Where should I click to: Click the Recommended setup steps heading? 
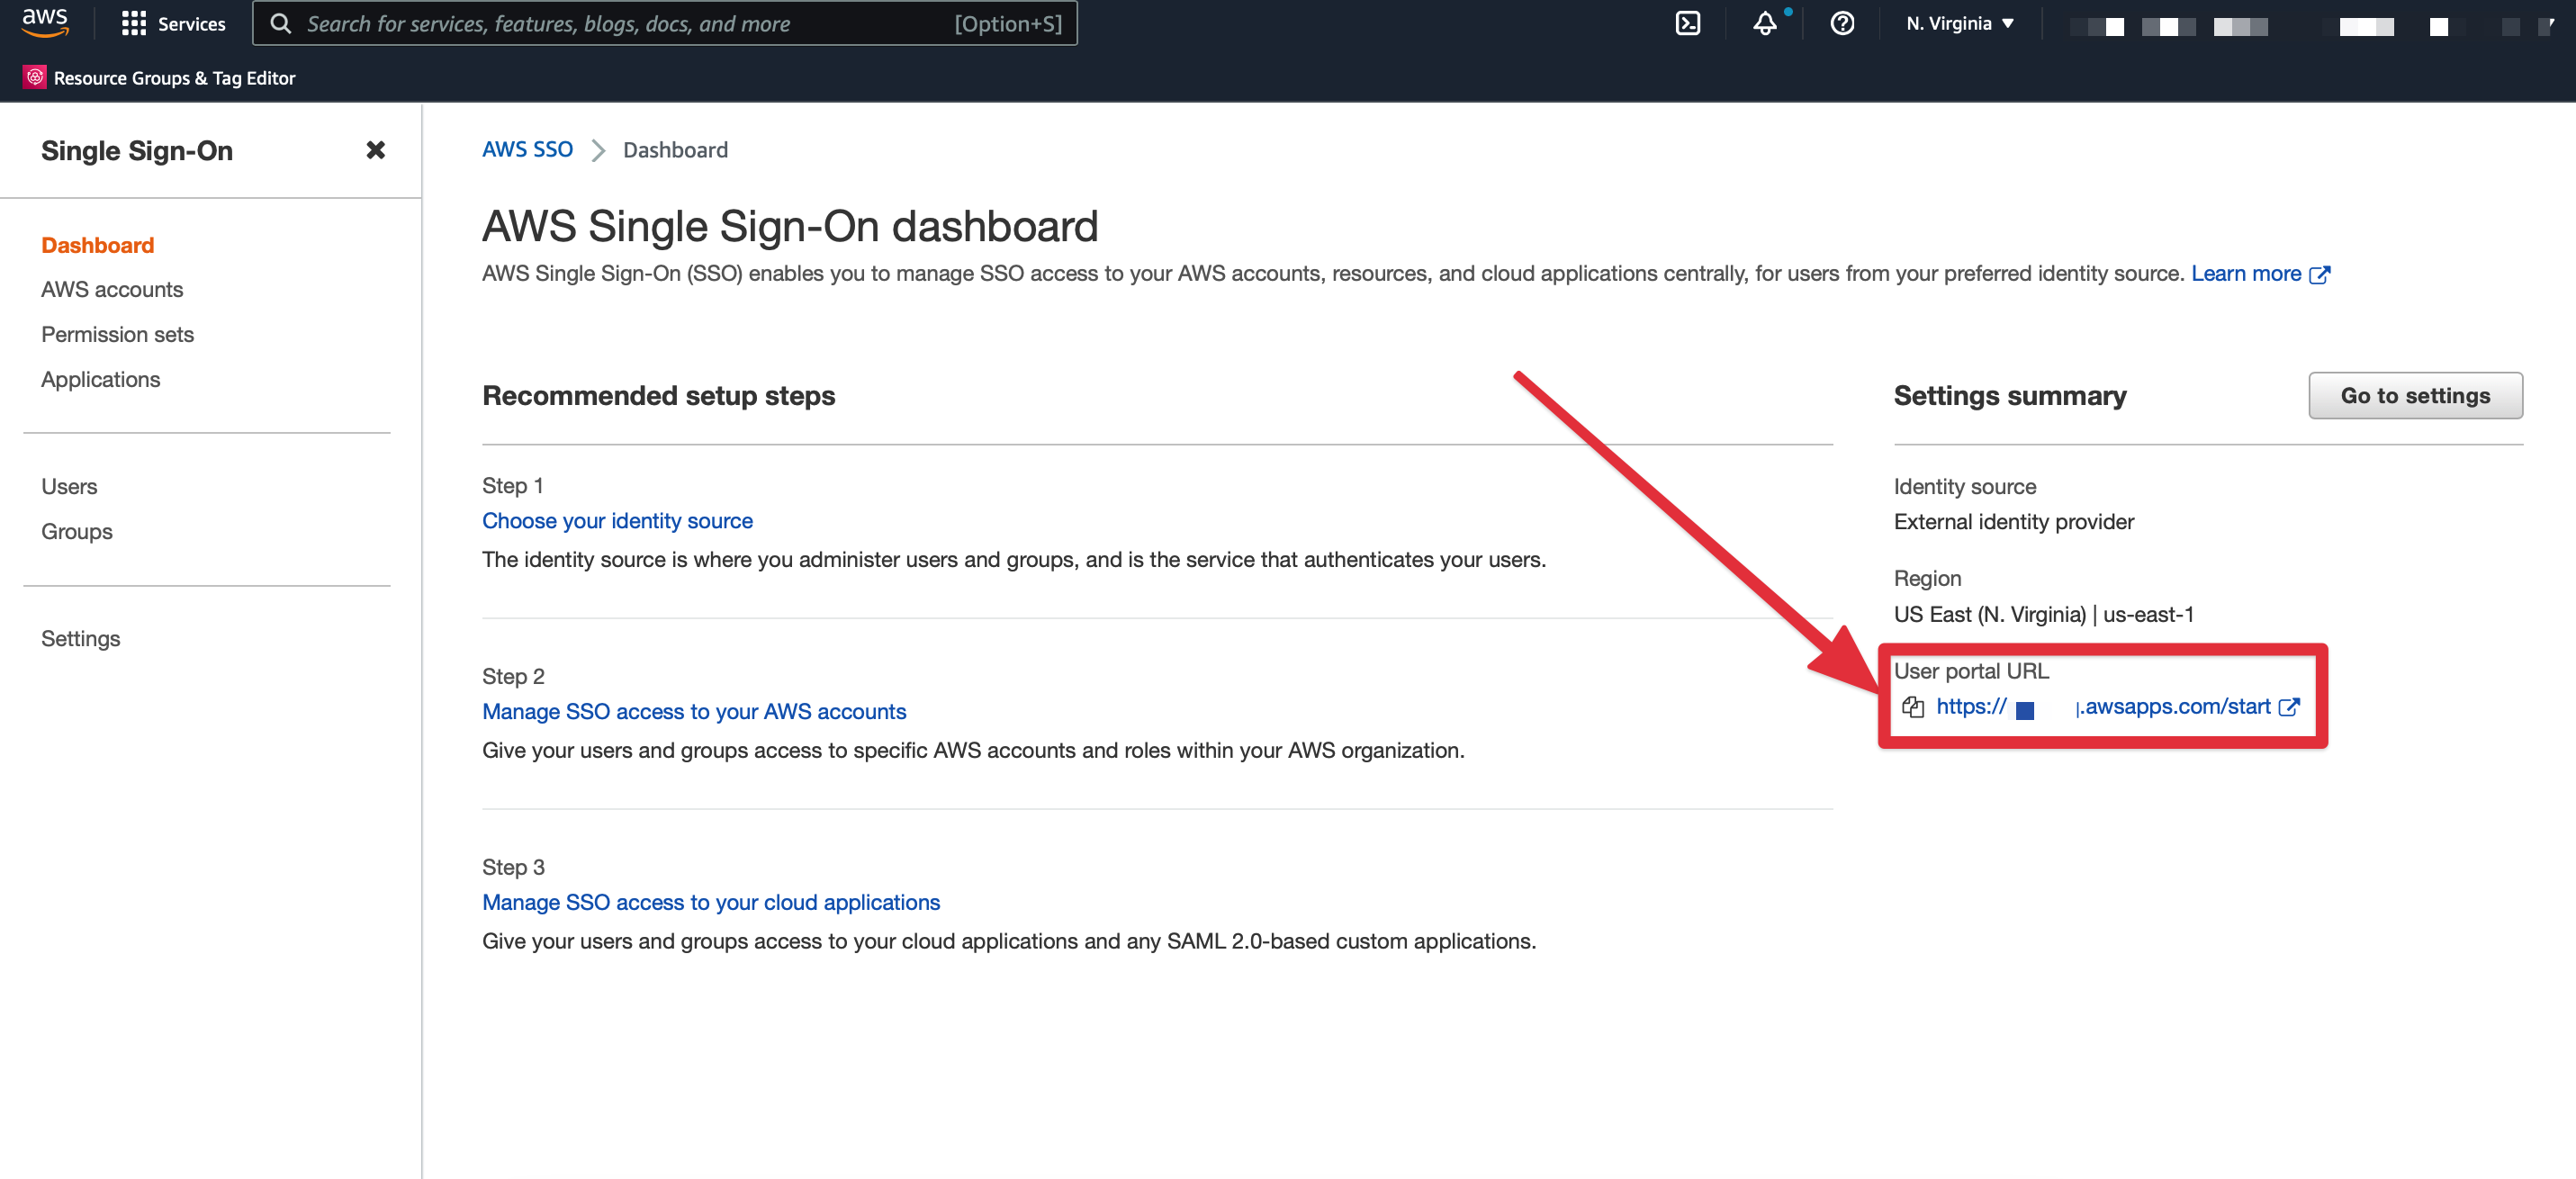[x=658, y=396]
